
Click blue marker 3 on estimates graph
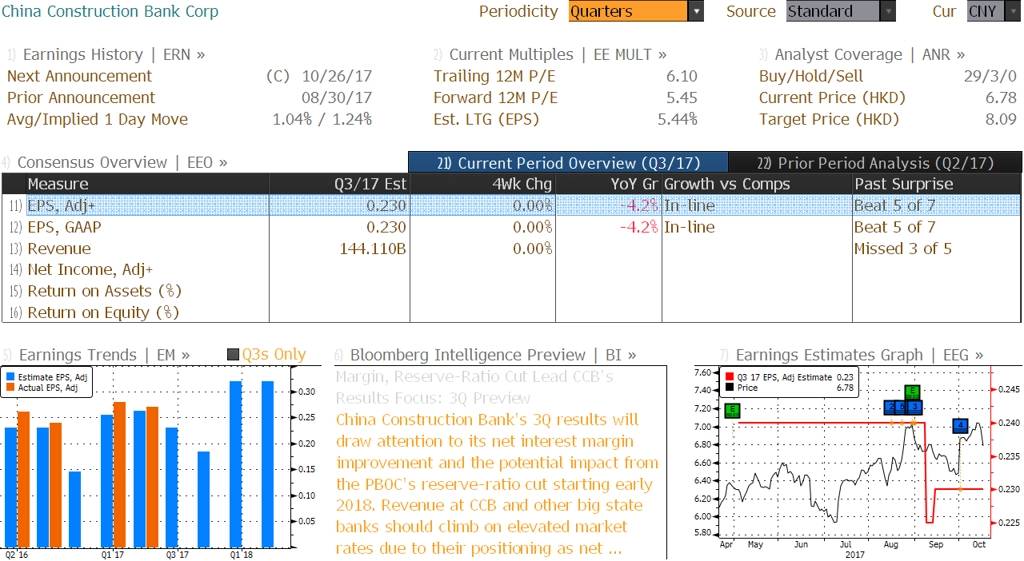point(915,407)
